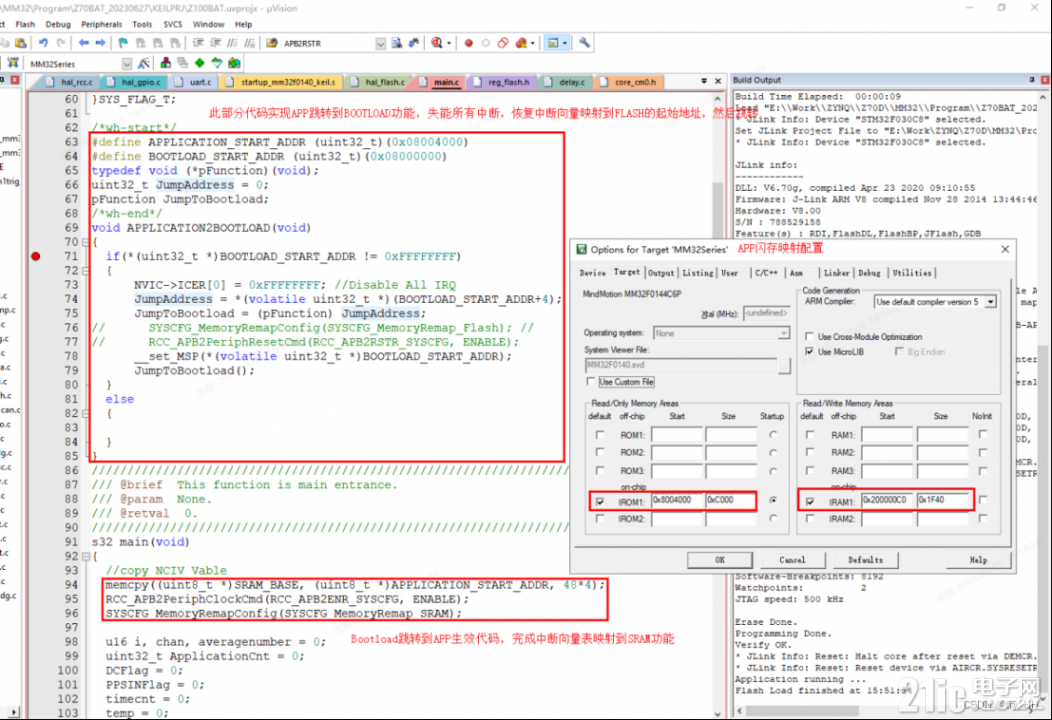Collapse the code block at line 70
Viewport: 1052px width, 720px height.
pyautogui.click(x=85, y=242)
